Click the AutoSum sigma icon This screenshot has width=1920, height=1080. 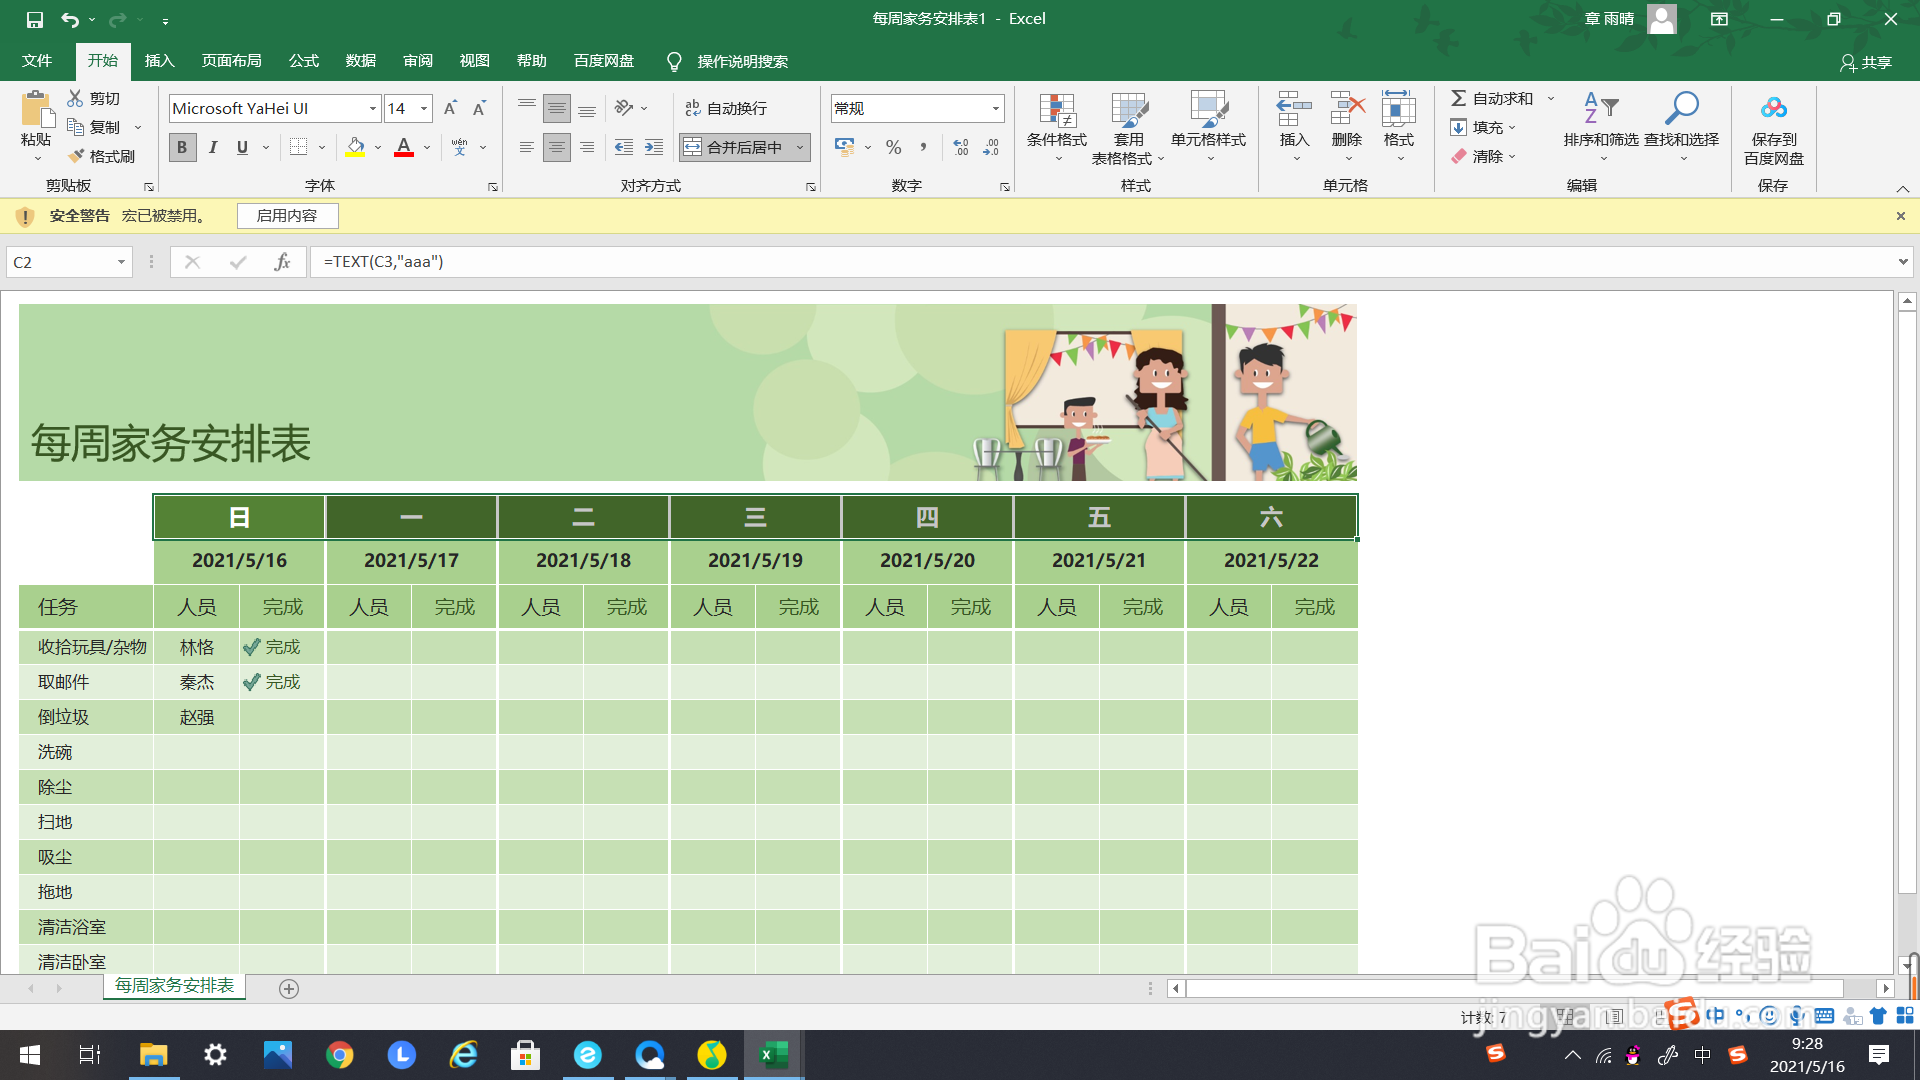(x=1459, y=98)
